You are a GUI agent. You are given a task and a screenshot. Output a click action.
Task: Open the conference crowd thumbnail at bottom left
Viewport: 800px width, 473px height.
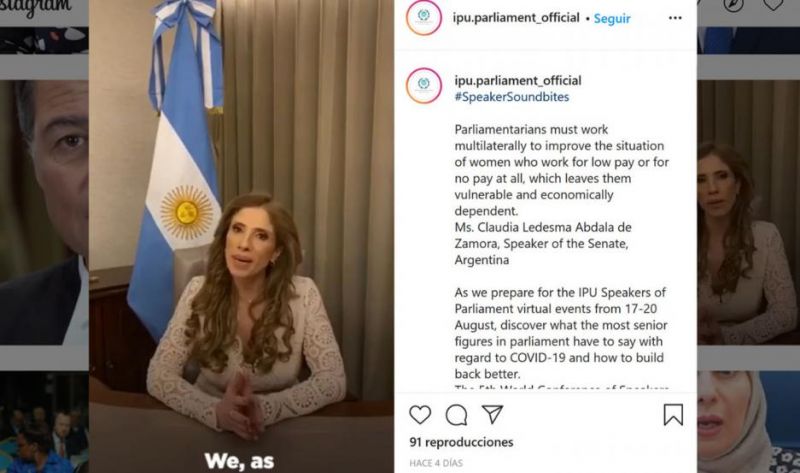44,422
